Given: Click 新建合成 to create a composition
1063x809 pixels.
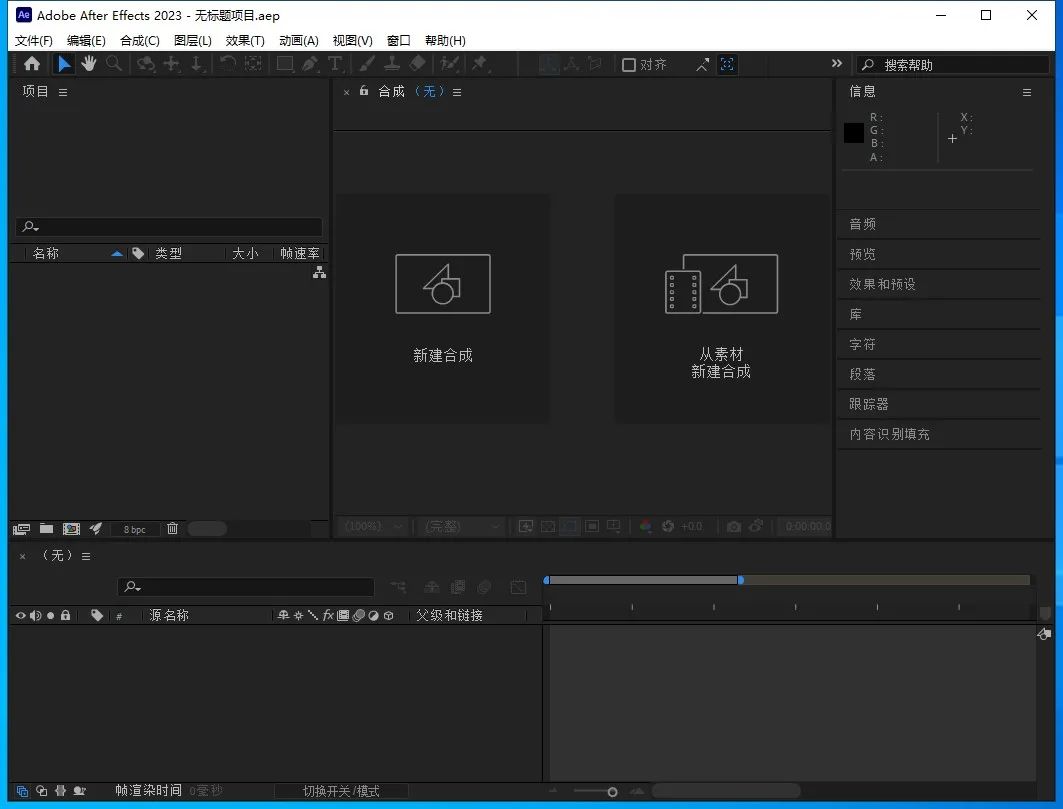Looking at the screenshot, I should [x=442, y=354].
